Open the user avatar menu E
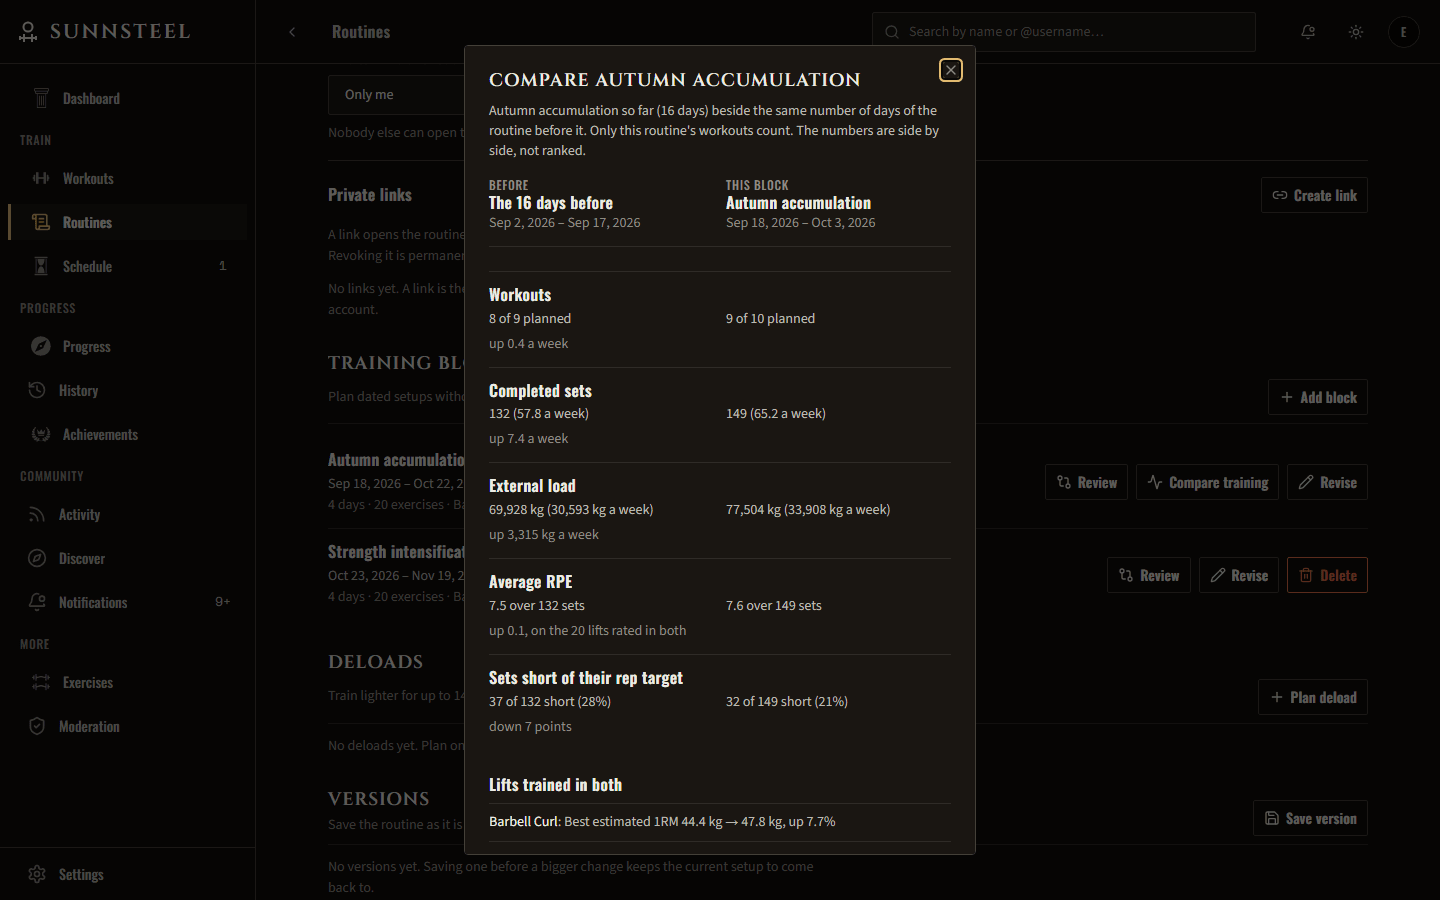The width and height of the screenshot is (1440, 900). click(1404, 32)
